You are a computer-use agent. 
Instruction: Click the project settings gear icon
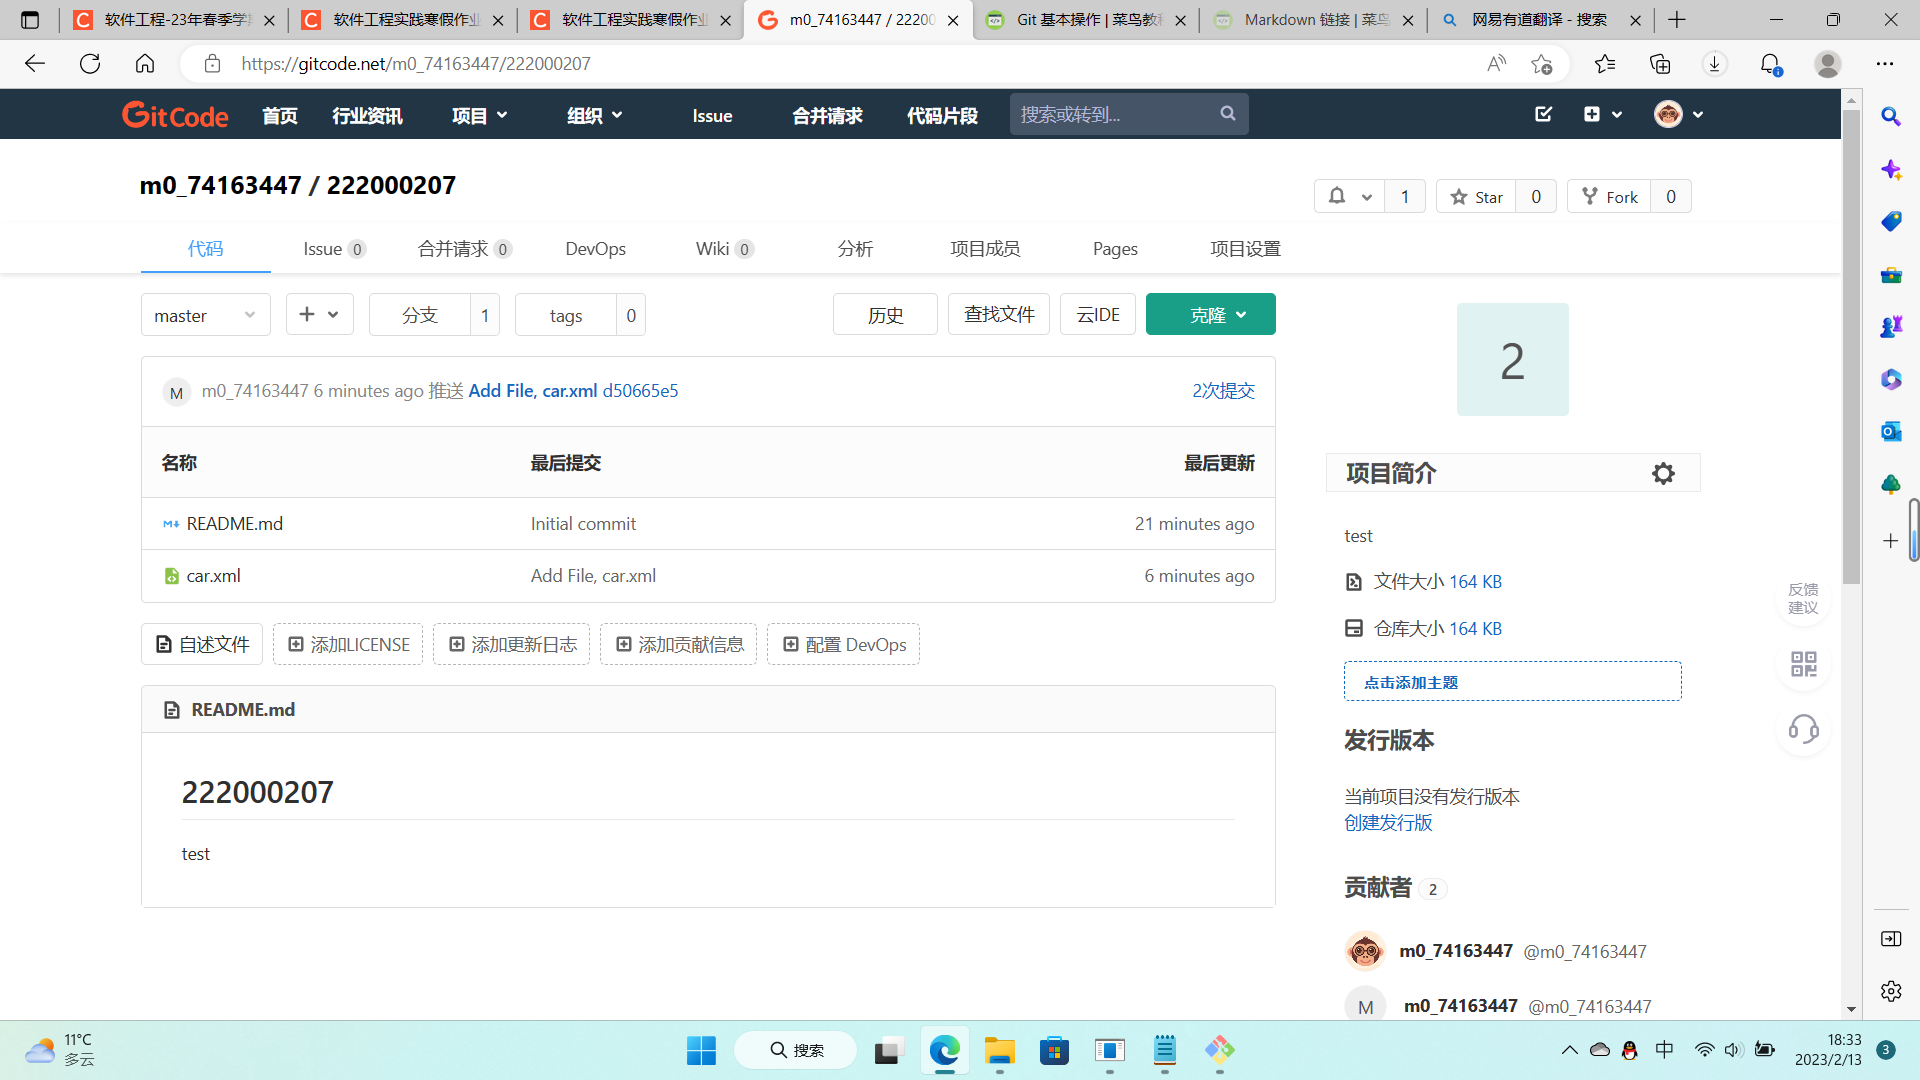1662,473
